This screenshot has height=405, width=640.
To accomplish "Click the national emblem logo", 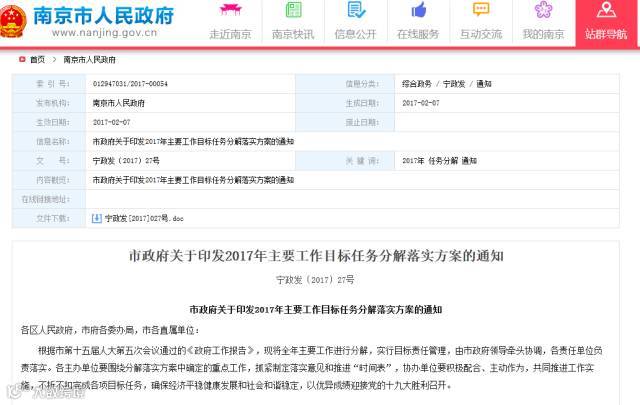I will click(12, 20).
